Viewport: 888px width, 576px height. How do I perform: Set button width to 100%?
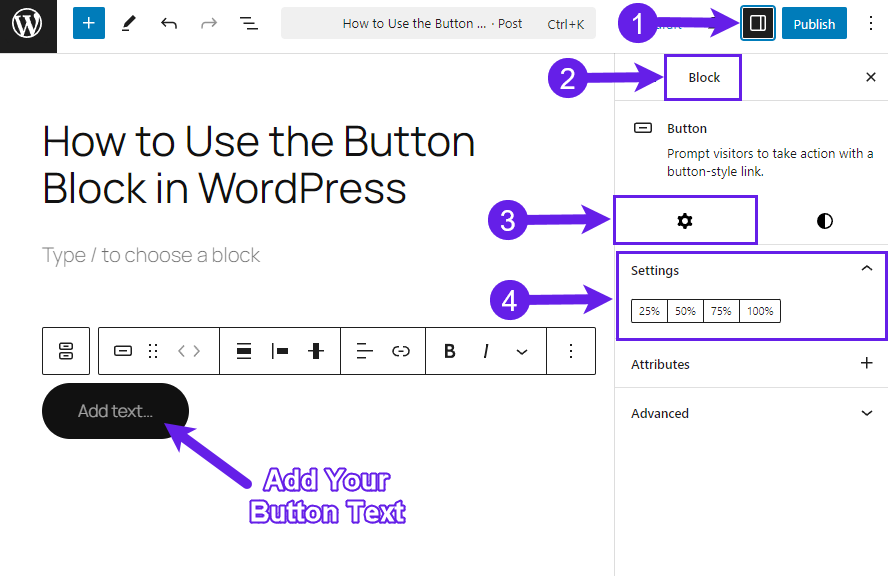tap(760, 311)
